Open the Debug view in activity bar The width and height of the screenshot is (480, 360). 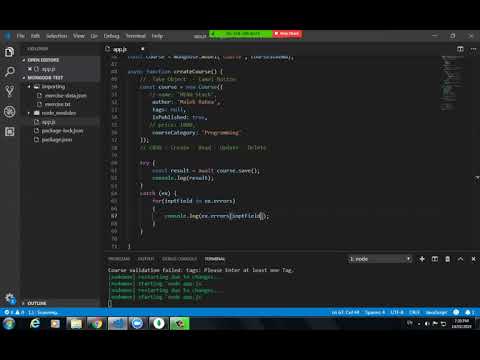click(10, 112)
